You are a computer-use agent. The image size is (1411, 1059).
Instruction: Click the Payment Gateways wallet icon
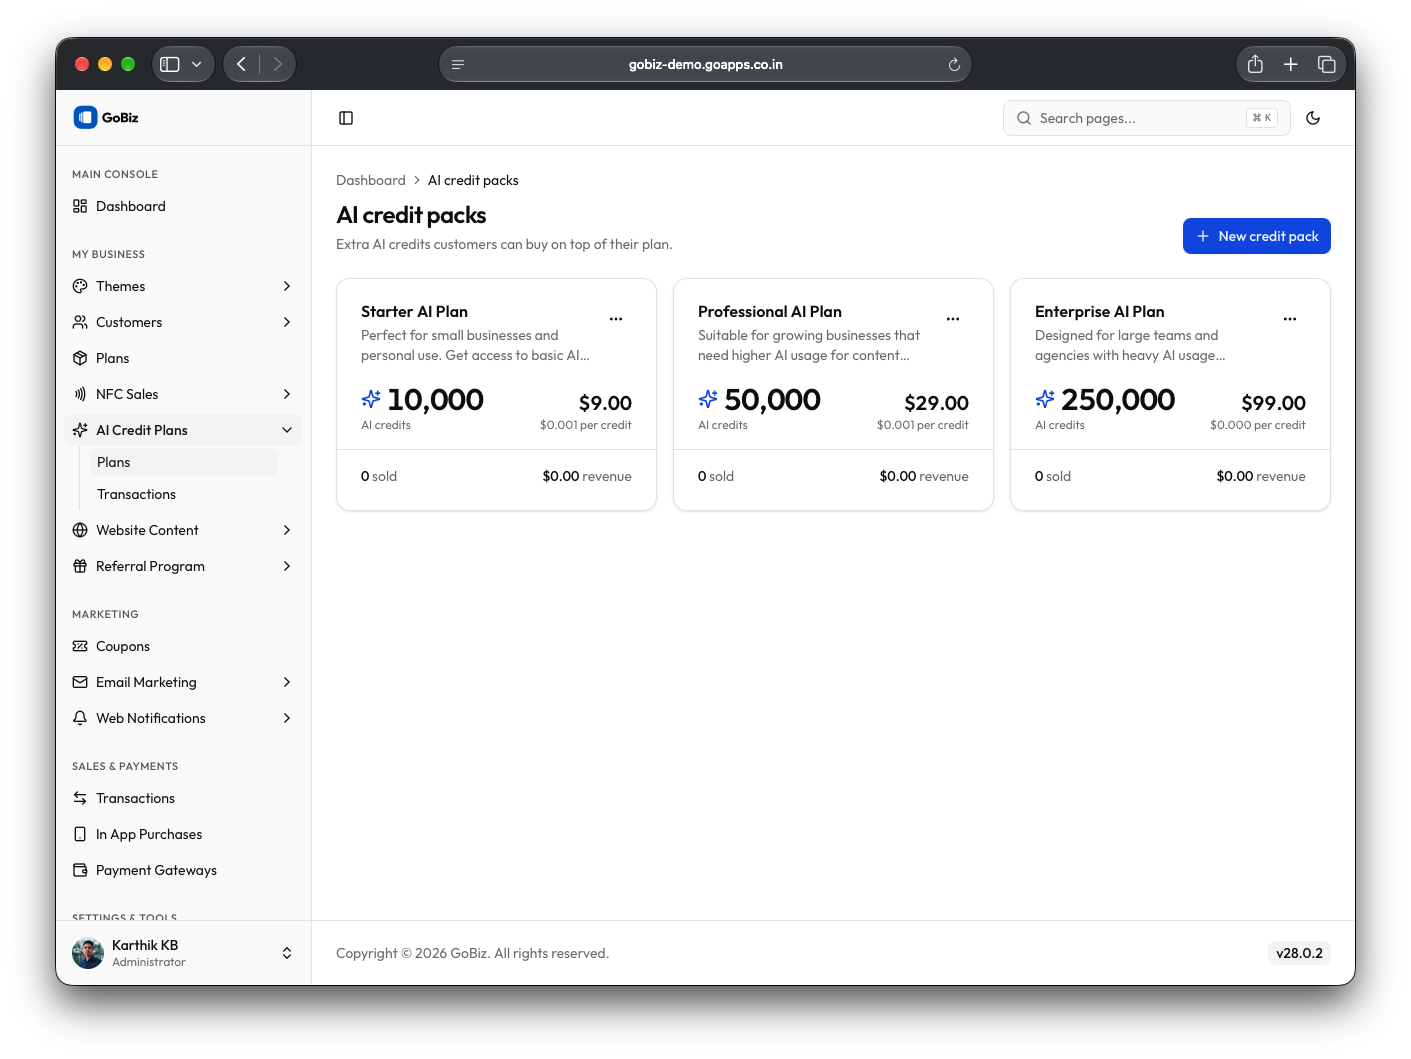coord(80,870)
